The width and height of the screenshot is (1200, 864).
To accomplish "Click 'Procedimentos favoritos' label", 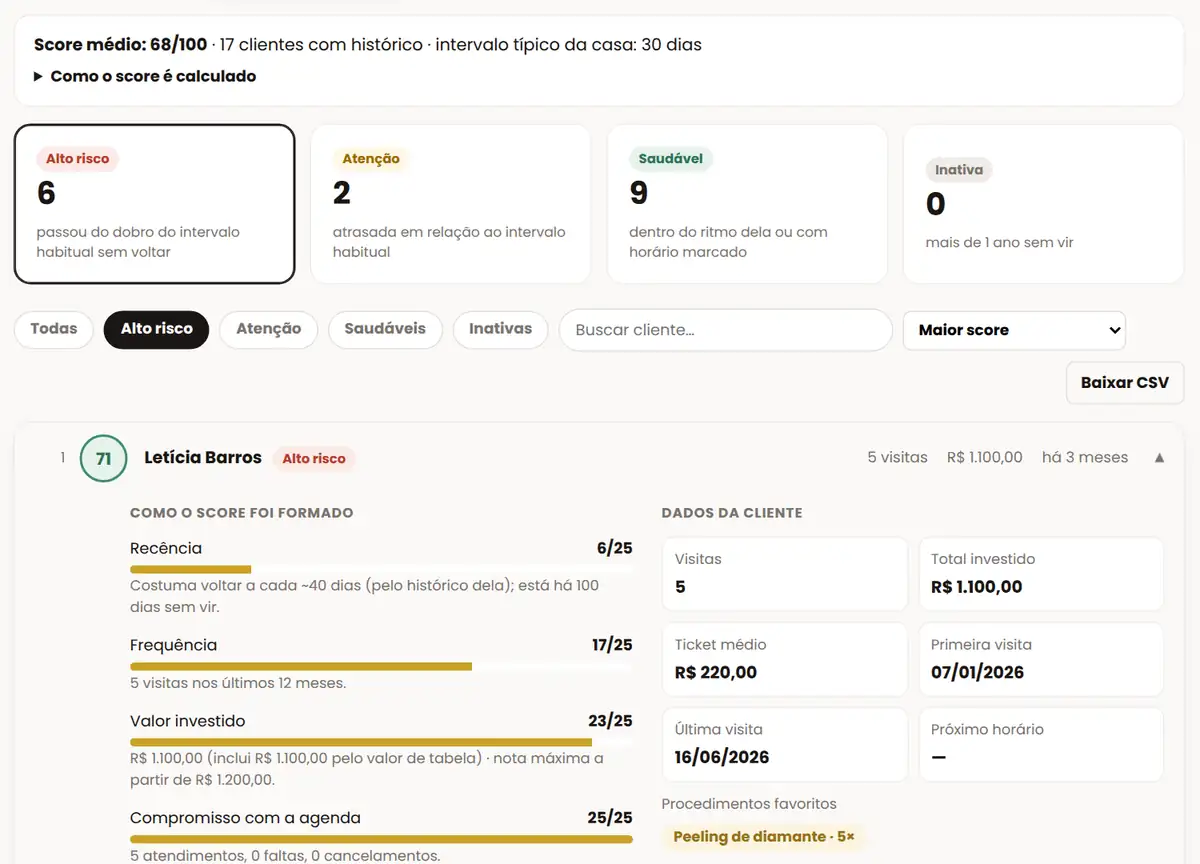I will click(x=749, y=804).
